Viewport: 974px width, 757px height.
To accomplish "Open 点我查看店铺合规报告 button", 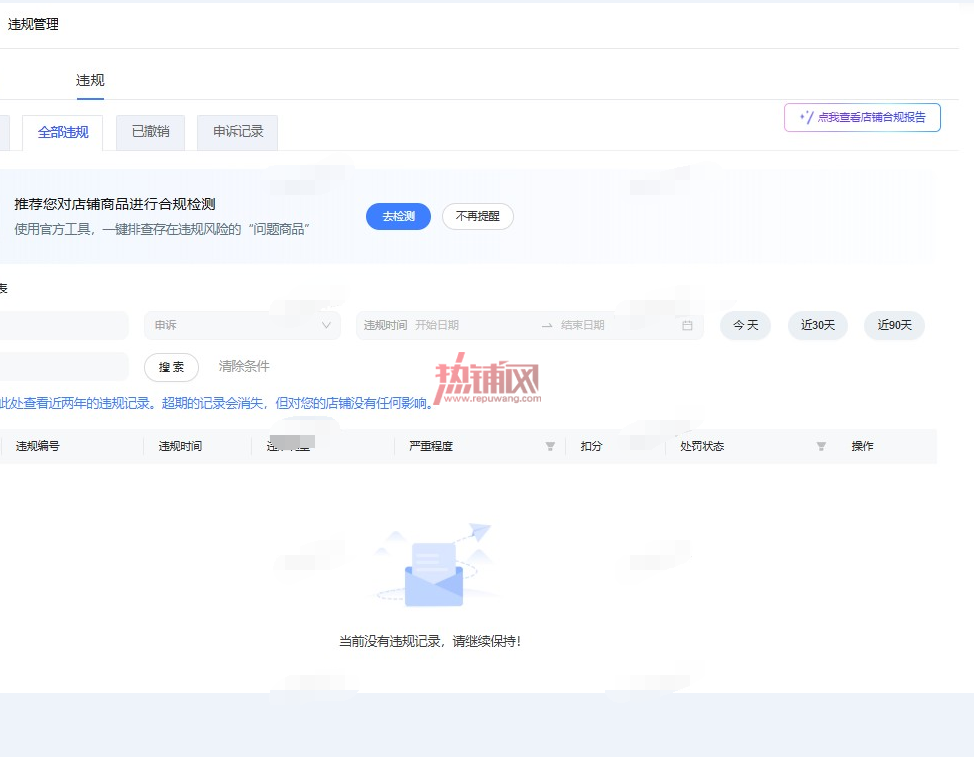I will tap(862, 117).
